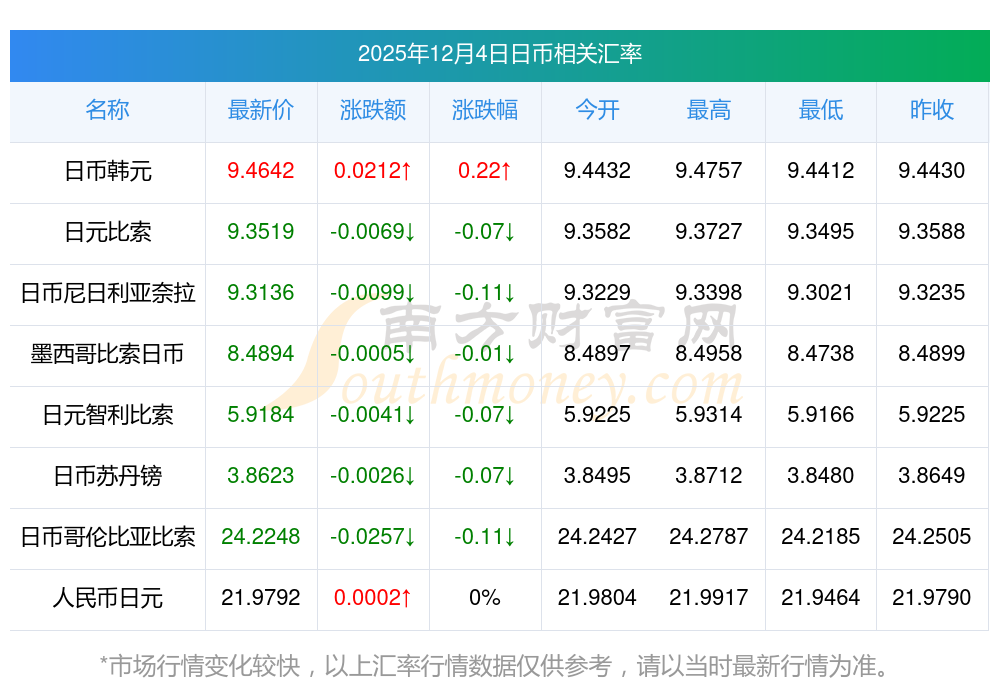Open the 日币韩元 currency pair row
Image resolution: width=1000 pixels, height=697 pixels.
pos(107,171)
